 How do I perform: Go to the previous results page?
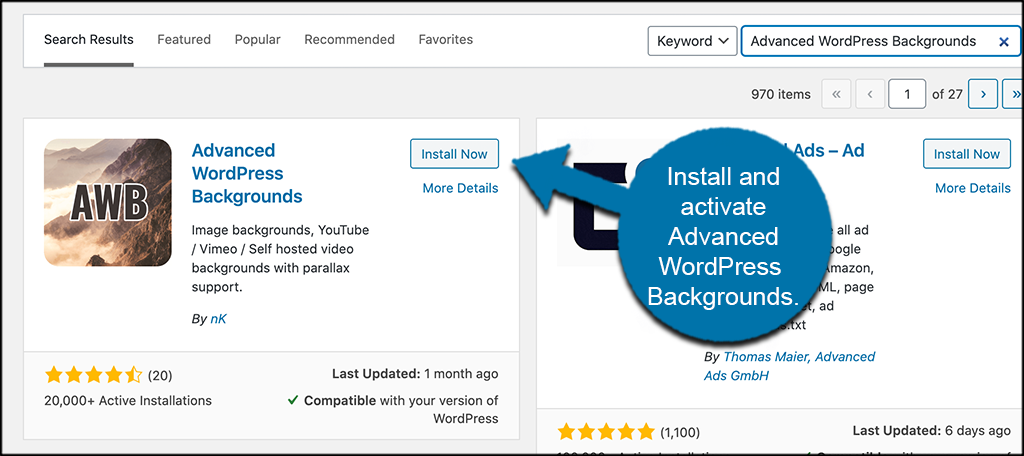coord(870,94)
